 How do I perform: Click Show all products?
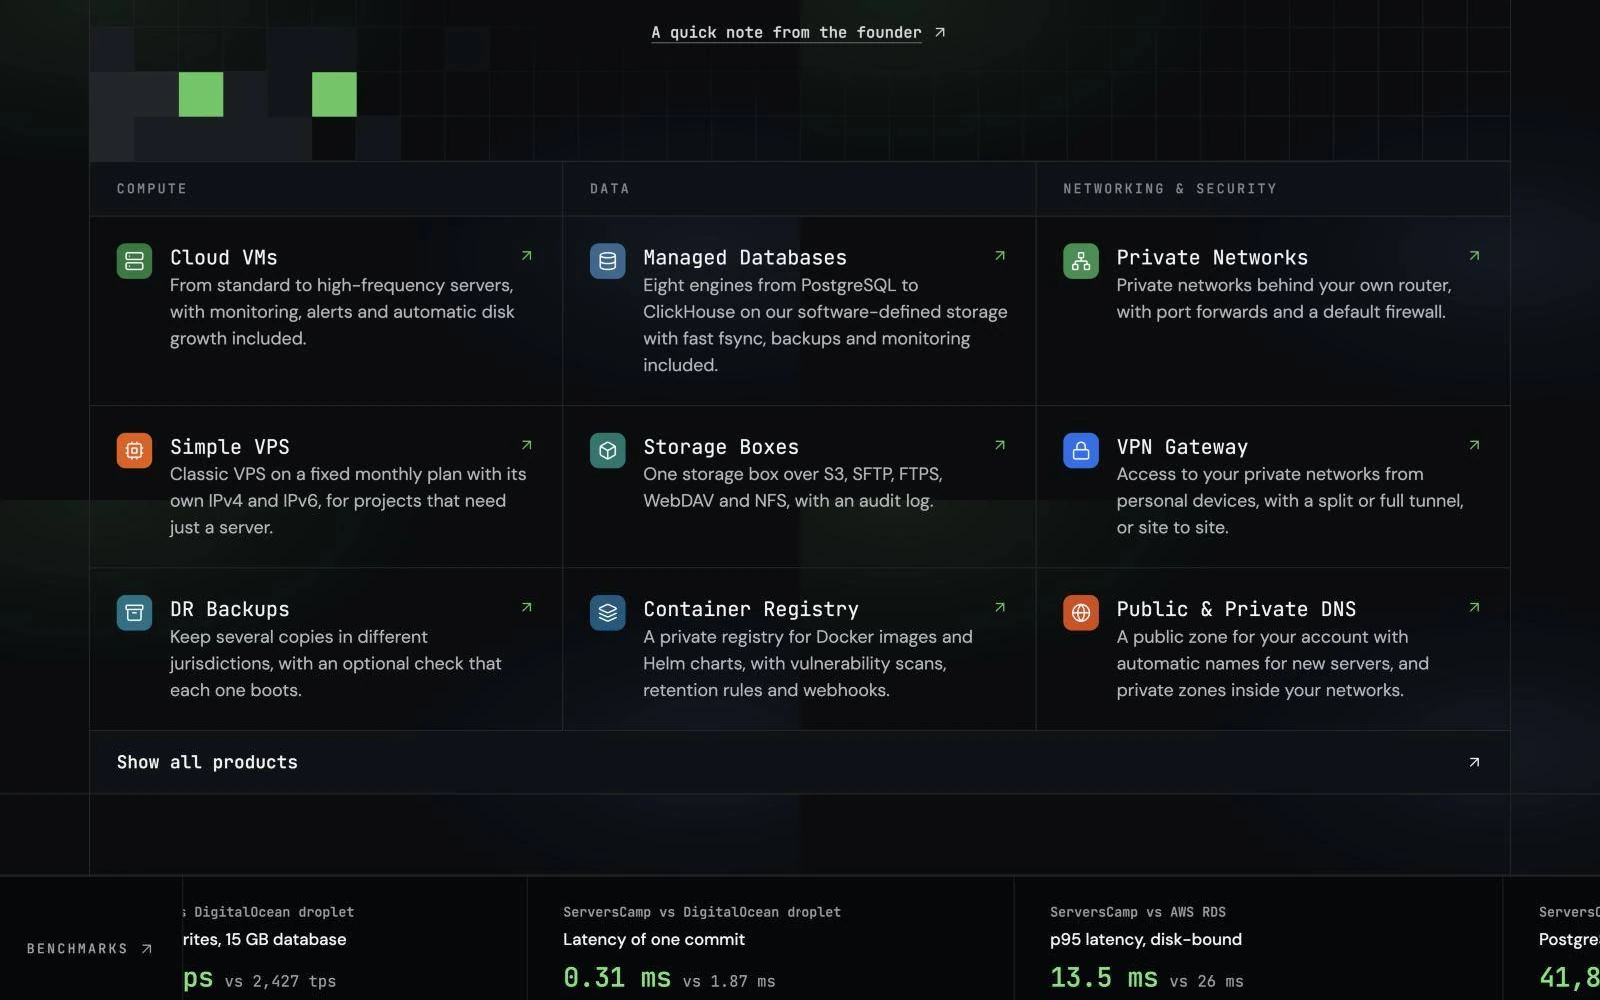point(800,762)
